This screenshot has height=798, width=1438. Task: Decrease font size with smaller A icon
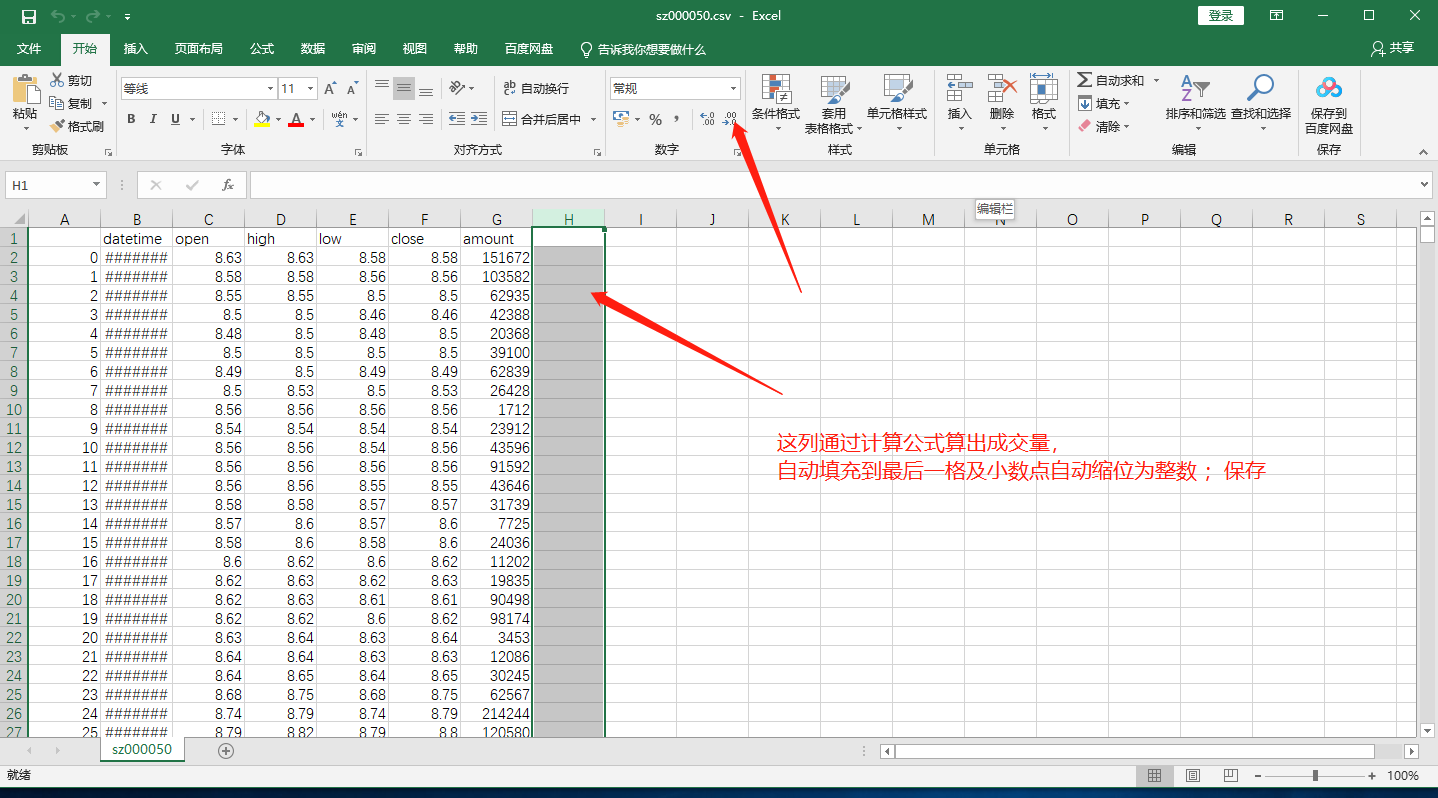tap(354, 89)
